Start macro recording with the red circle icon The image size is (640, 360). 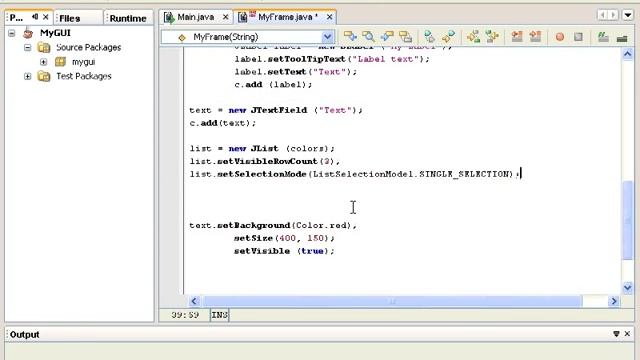point(560,37)
